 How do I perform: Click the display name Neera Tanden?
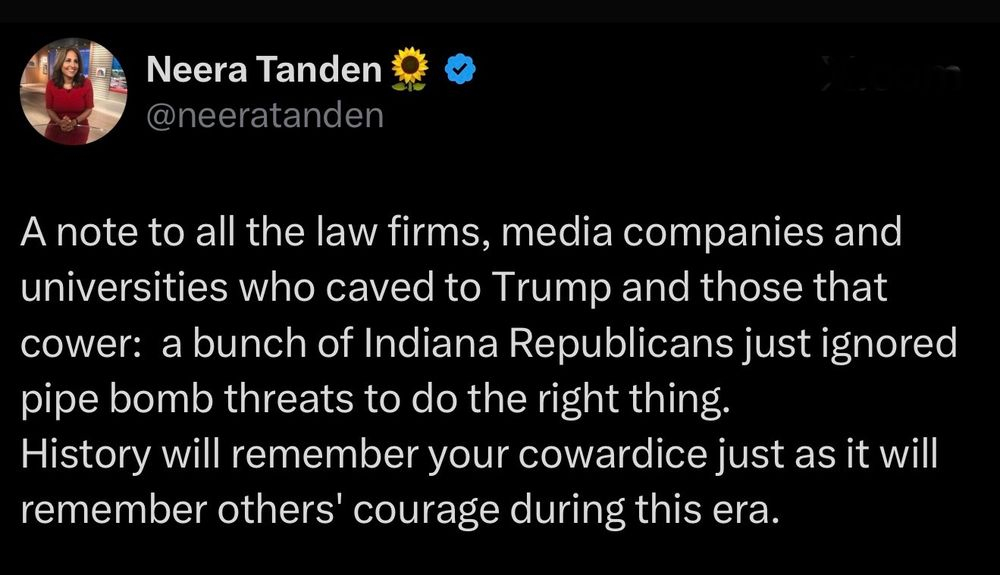[x=264, y=70]
